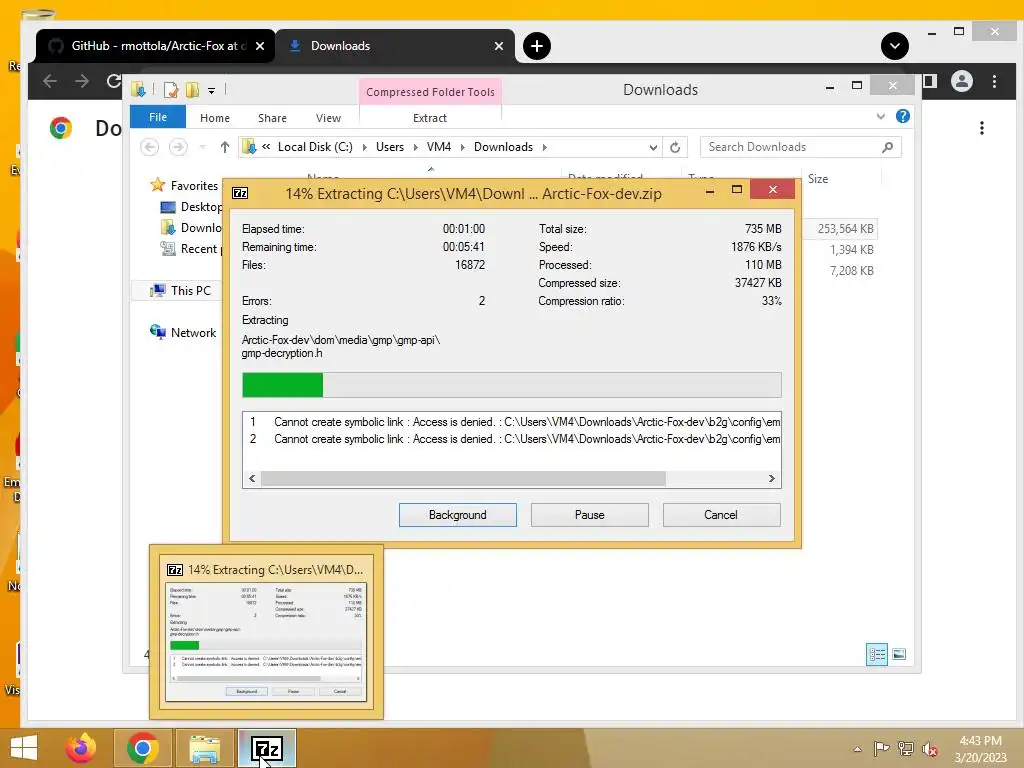Viewport: 1024px width, 768px height.
Task: Click the New folder quick access icon
Action: coord(192,89)
